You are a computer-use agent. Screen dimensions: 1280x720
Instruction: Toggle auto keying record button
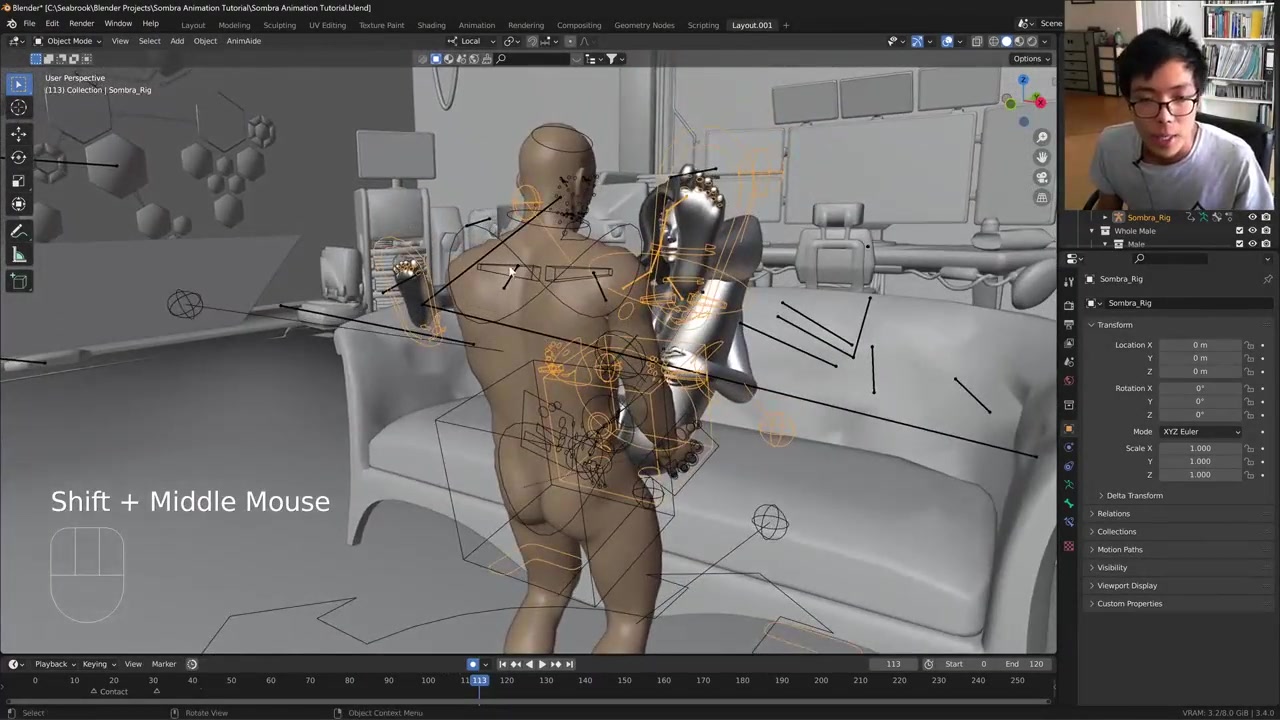[x=473, y=664]
